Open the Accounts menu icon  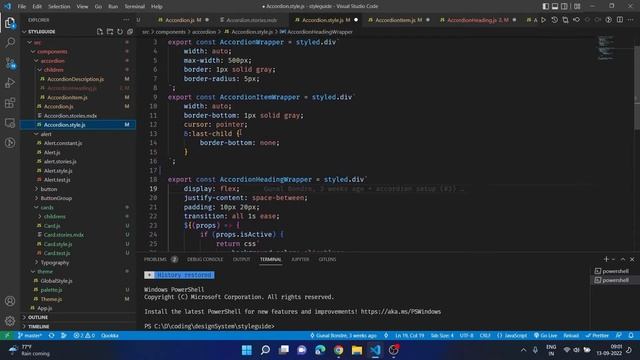(x=10, y=301)
